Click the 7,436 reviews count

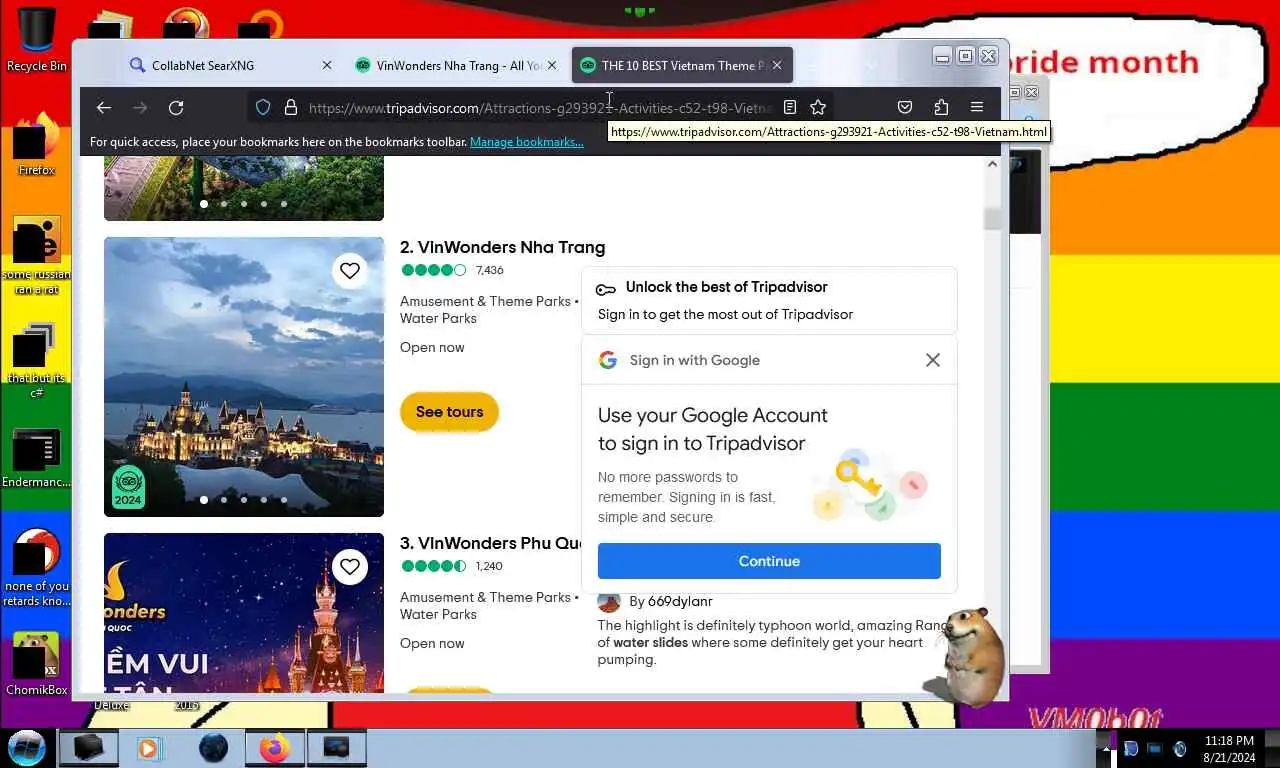[490, 270]
